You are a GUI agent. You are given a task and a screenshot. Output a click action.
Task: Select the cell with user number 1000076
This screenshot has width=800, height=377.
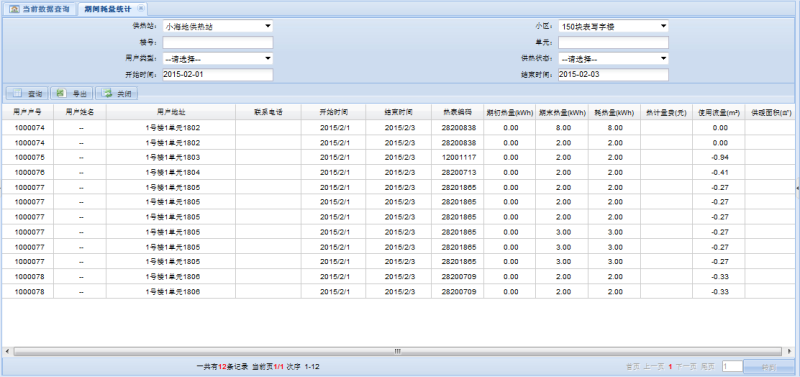point(28,172)
